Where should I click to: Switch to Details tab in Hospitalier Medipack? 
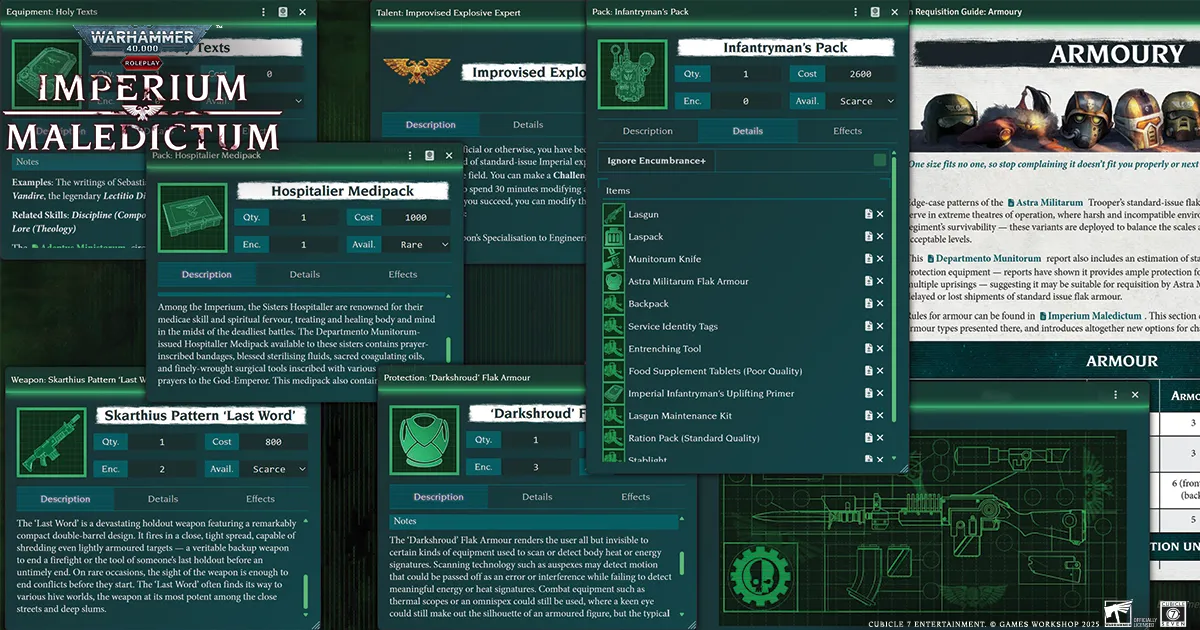pyautogui.click(x=305, y=274)
